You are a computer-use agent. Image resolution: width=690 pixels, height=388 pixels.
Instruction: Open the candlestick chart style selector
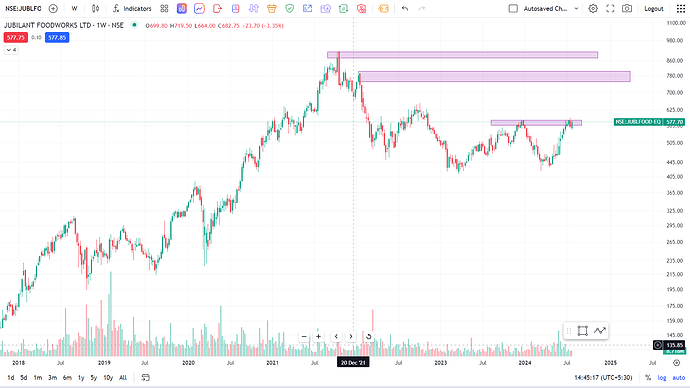pyautogui.click(x=95, y=8)
